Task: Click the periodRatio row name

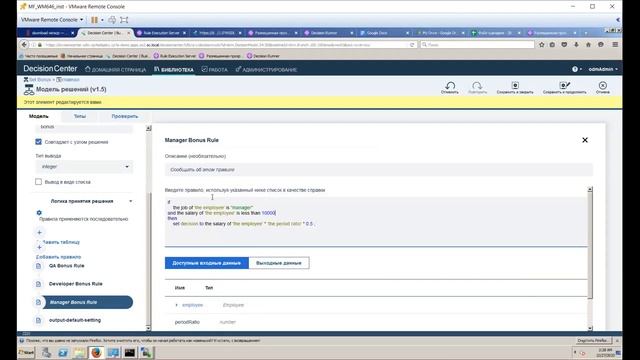Action: pyautogui.click(x=187, y=322)
